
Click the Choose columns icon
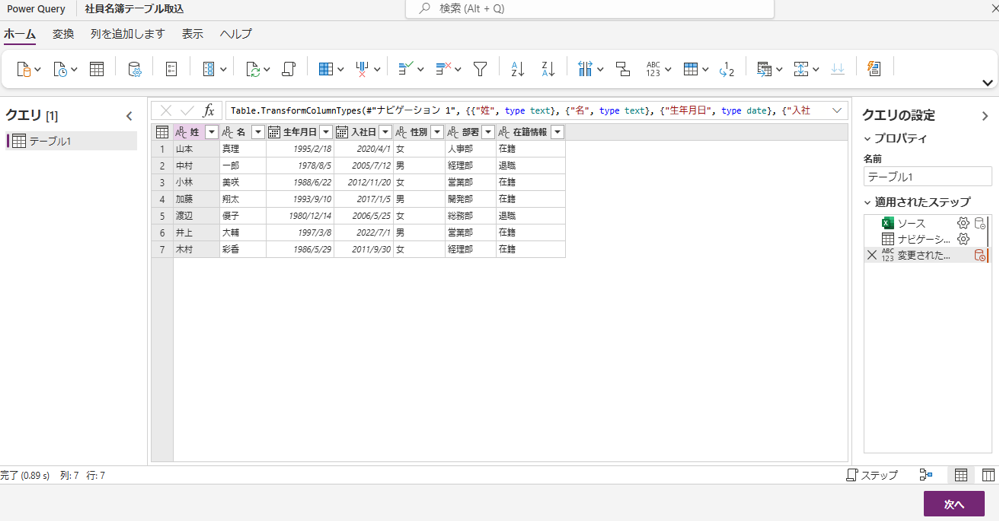tap(326, 69)
